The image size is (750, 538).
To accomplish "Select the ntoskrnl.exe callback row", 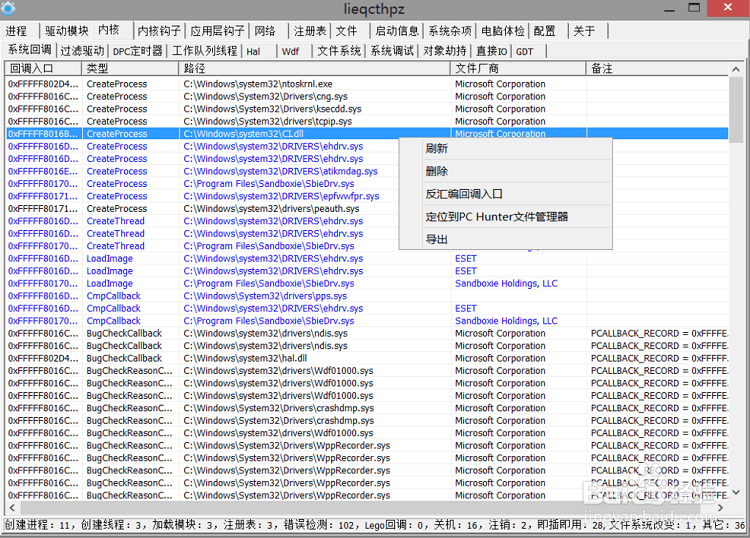I will point(258,85).
